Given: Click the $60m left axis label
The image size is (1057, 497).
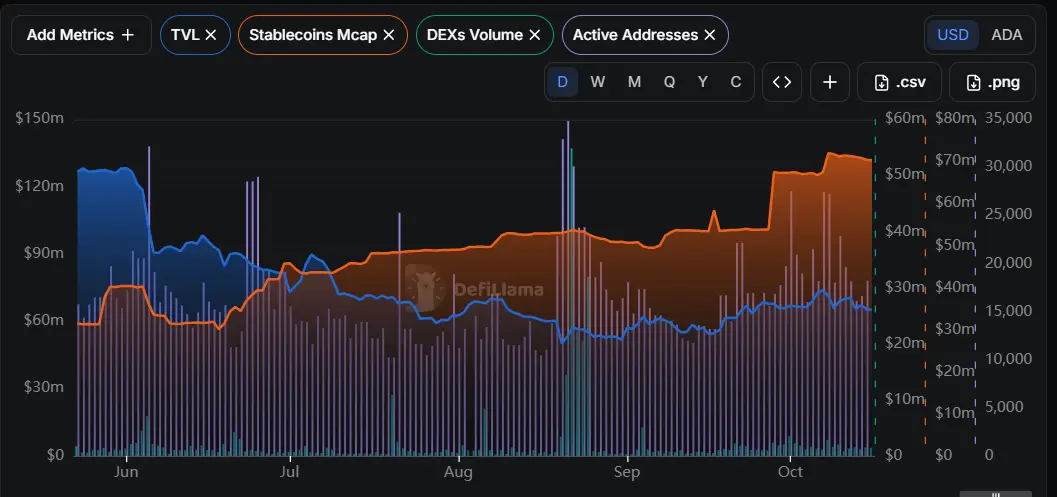Looking at the screenshot, I should pos(44,320).
